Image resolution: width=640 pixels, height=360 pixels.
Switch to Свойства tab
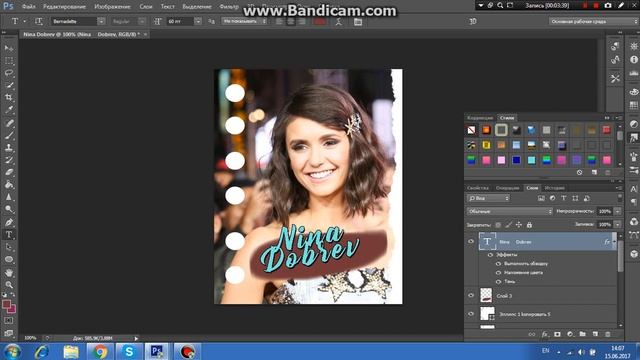pos(478,188)
